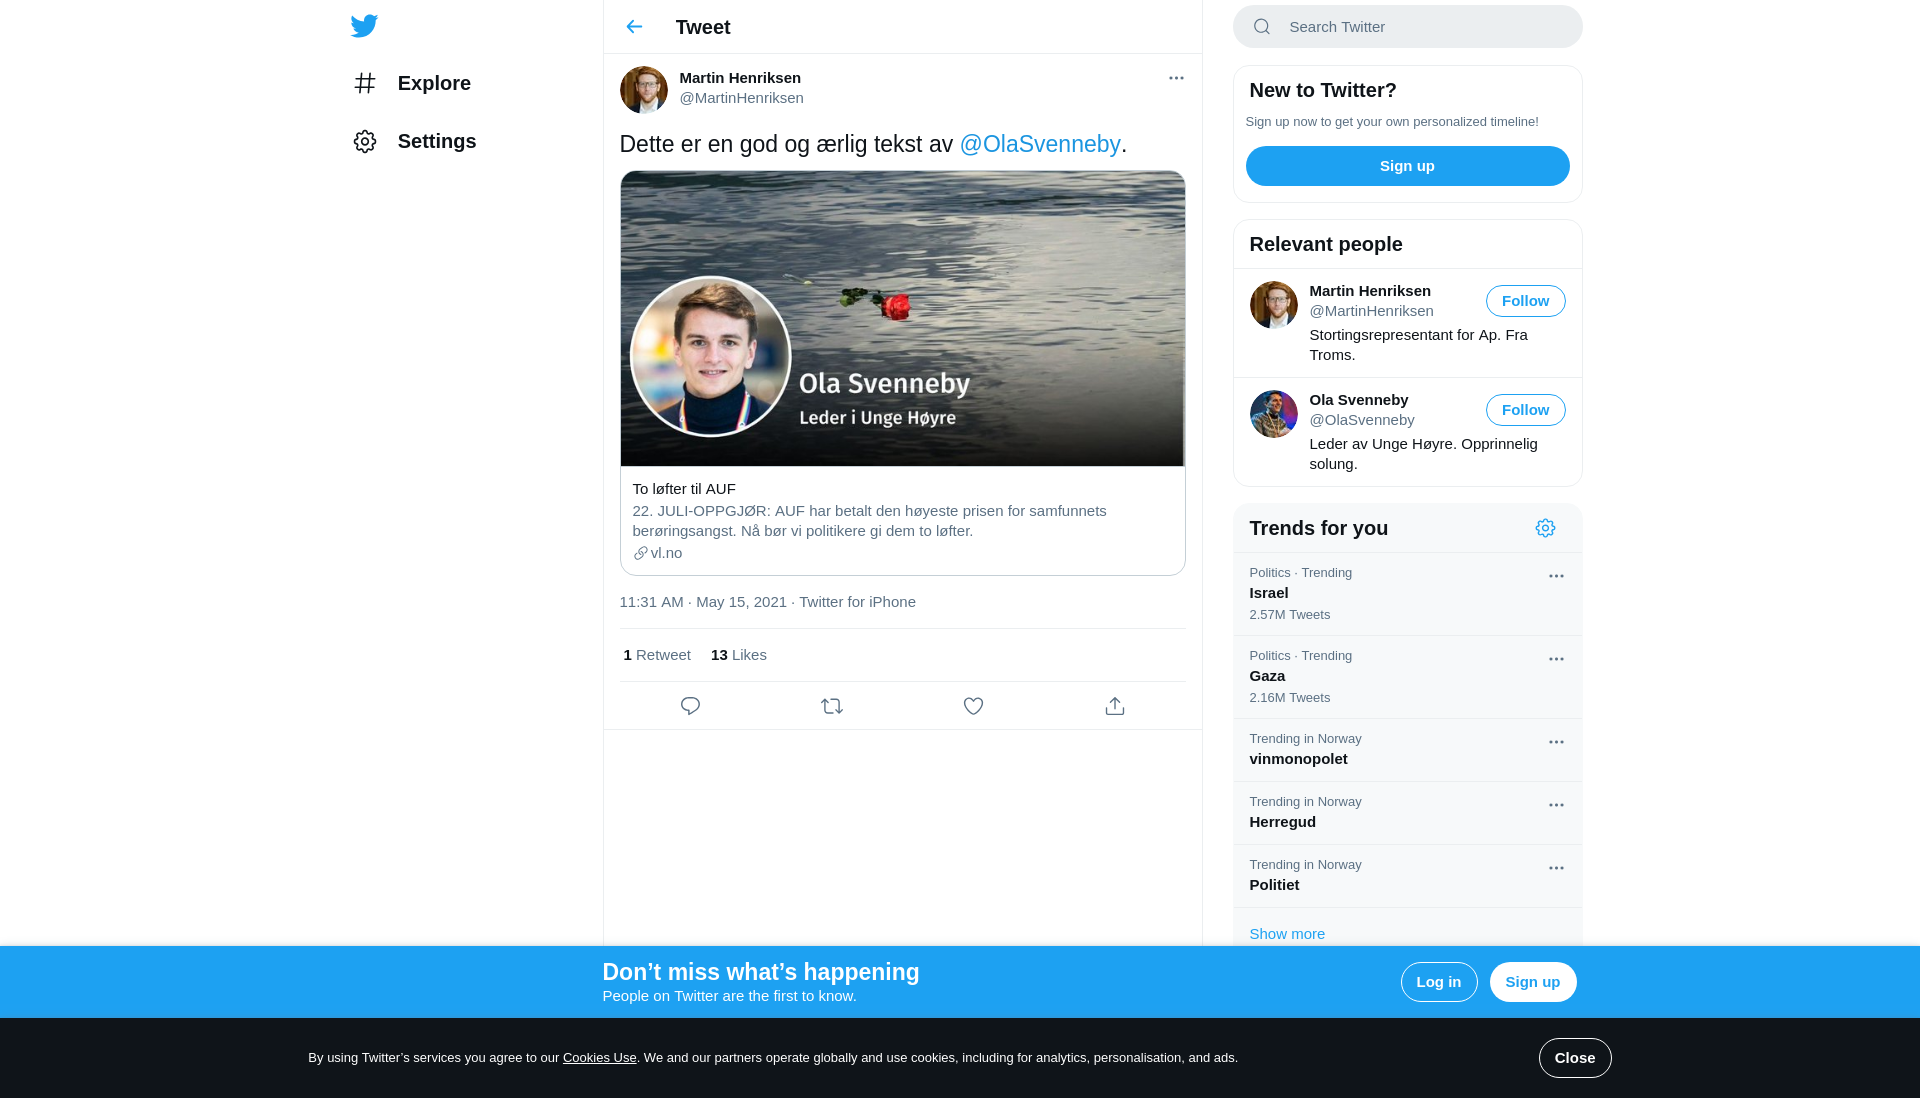Open more options for Gaza trend
Viewport: 1920px width, 1098px height.
[x=1556, y=659]
